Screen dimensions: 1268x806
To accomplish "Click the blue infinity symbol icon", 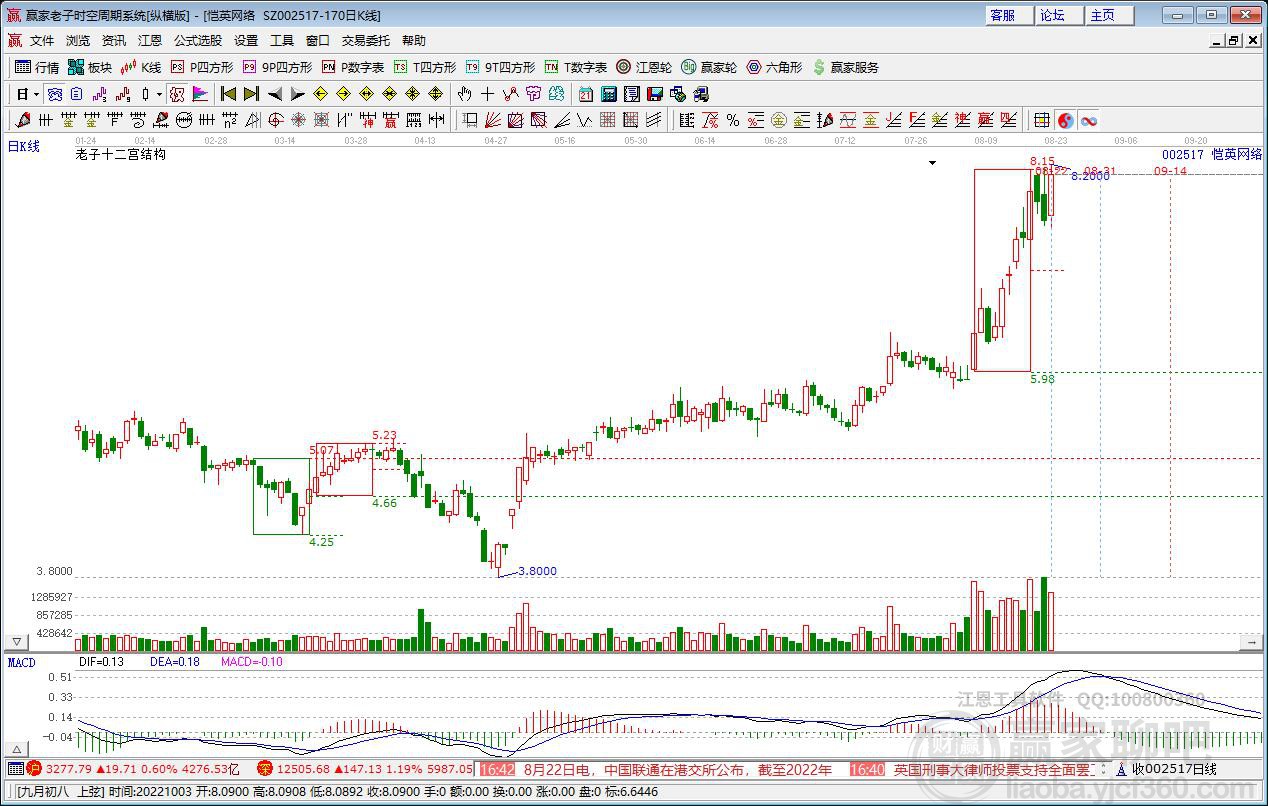I will coord(1089,120).
